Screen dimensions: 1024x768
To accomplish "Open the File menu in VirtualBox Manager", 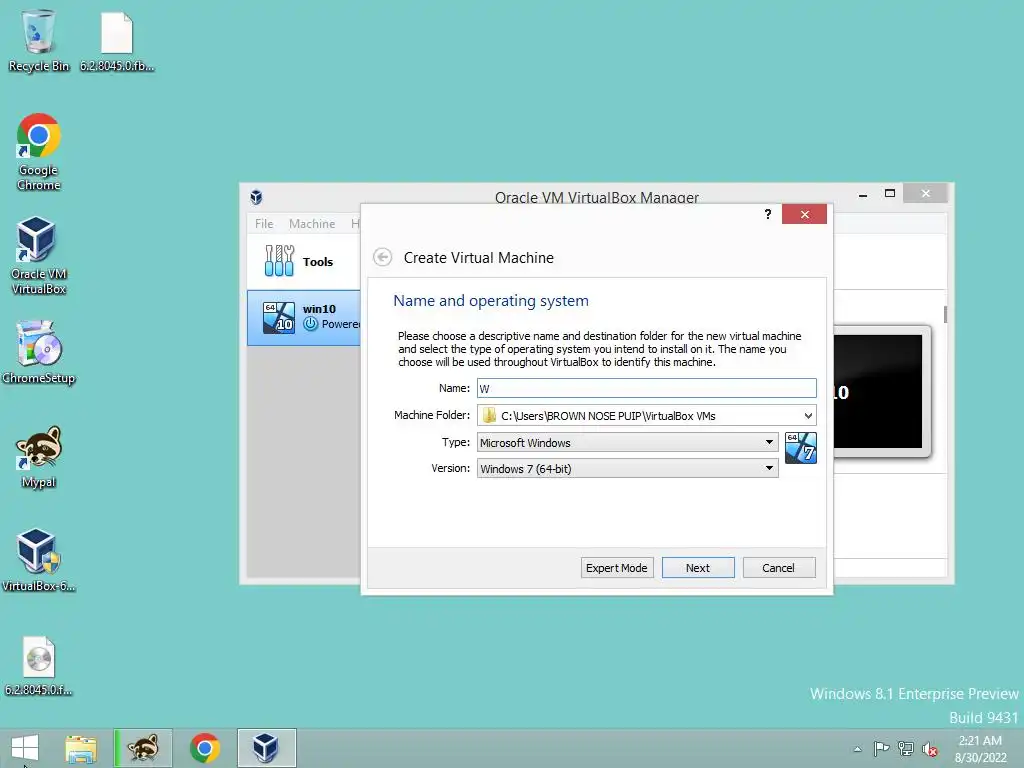I will [x=264, y=223].
